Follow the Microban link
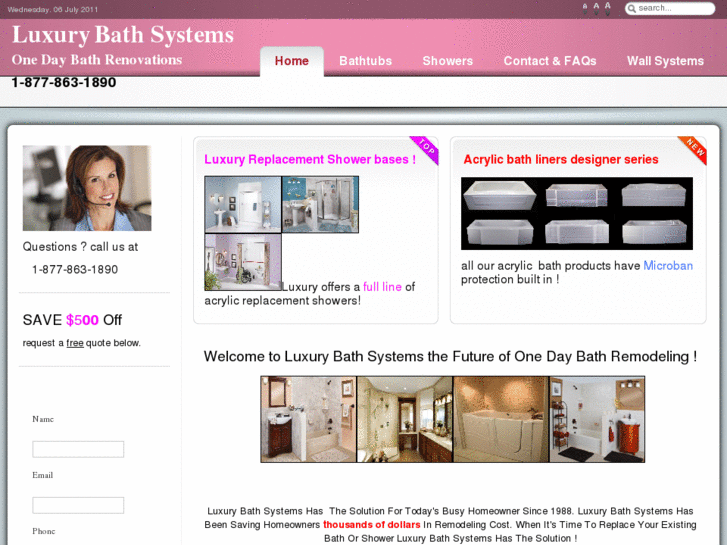This screenshot has width=727, height=545. tap(668, 266)
